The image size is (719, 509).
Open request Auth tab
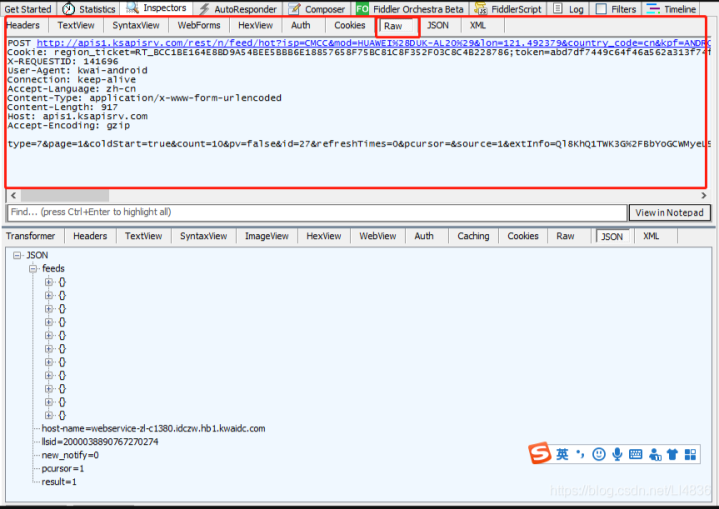pyautogui.click(x=301, y=25)
